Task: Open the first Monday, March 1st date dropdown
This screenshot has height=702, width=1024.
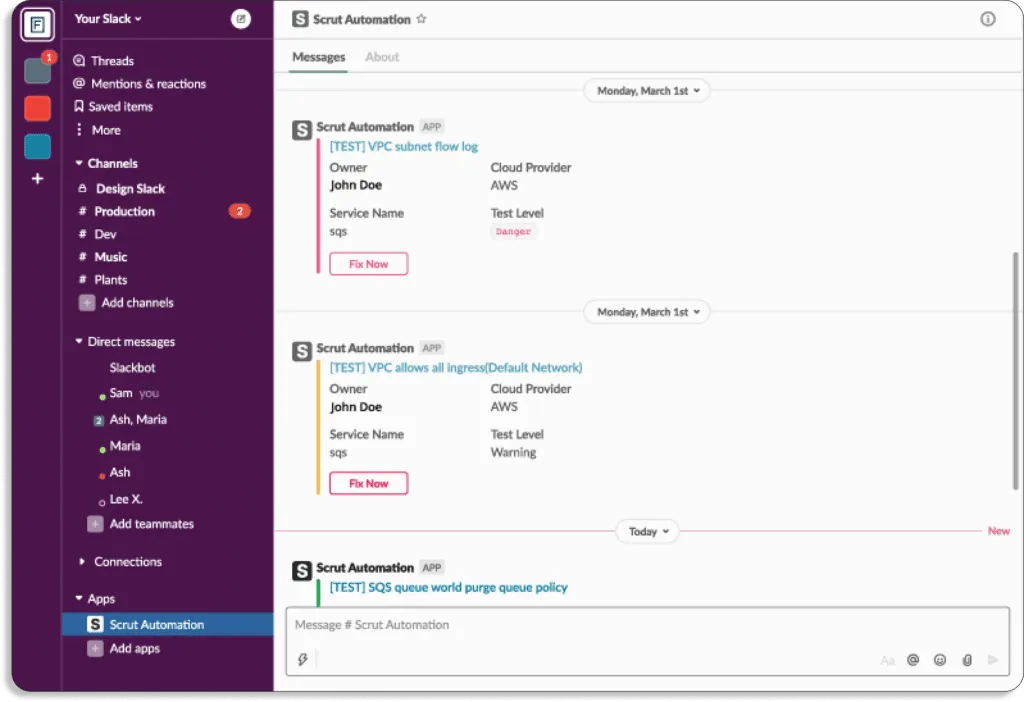Action: (x=647, y=91)
